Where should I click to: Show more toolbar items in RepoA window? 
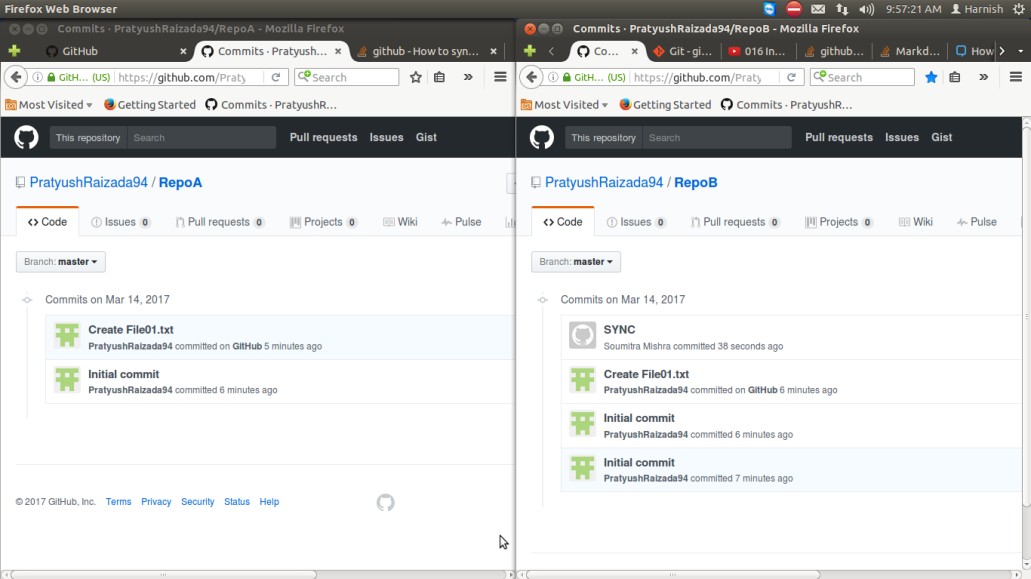[468, 77]
